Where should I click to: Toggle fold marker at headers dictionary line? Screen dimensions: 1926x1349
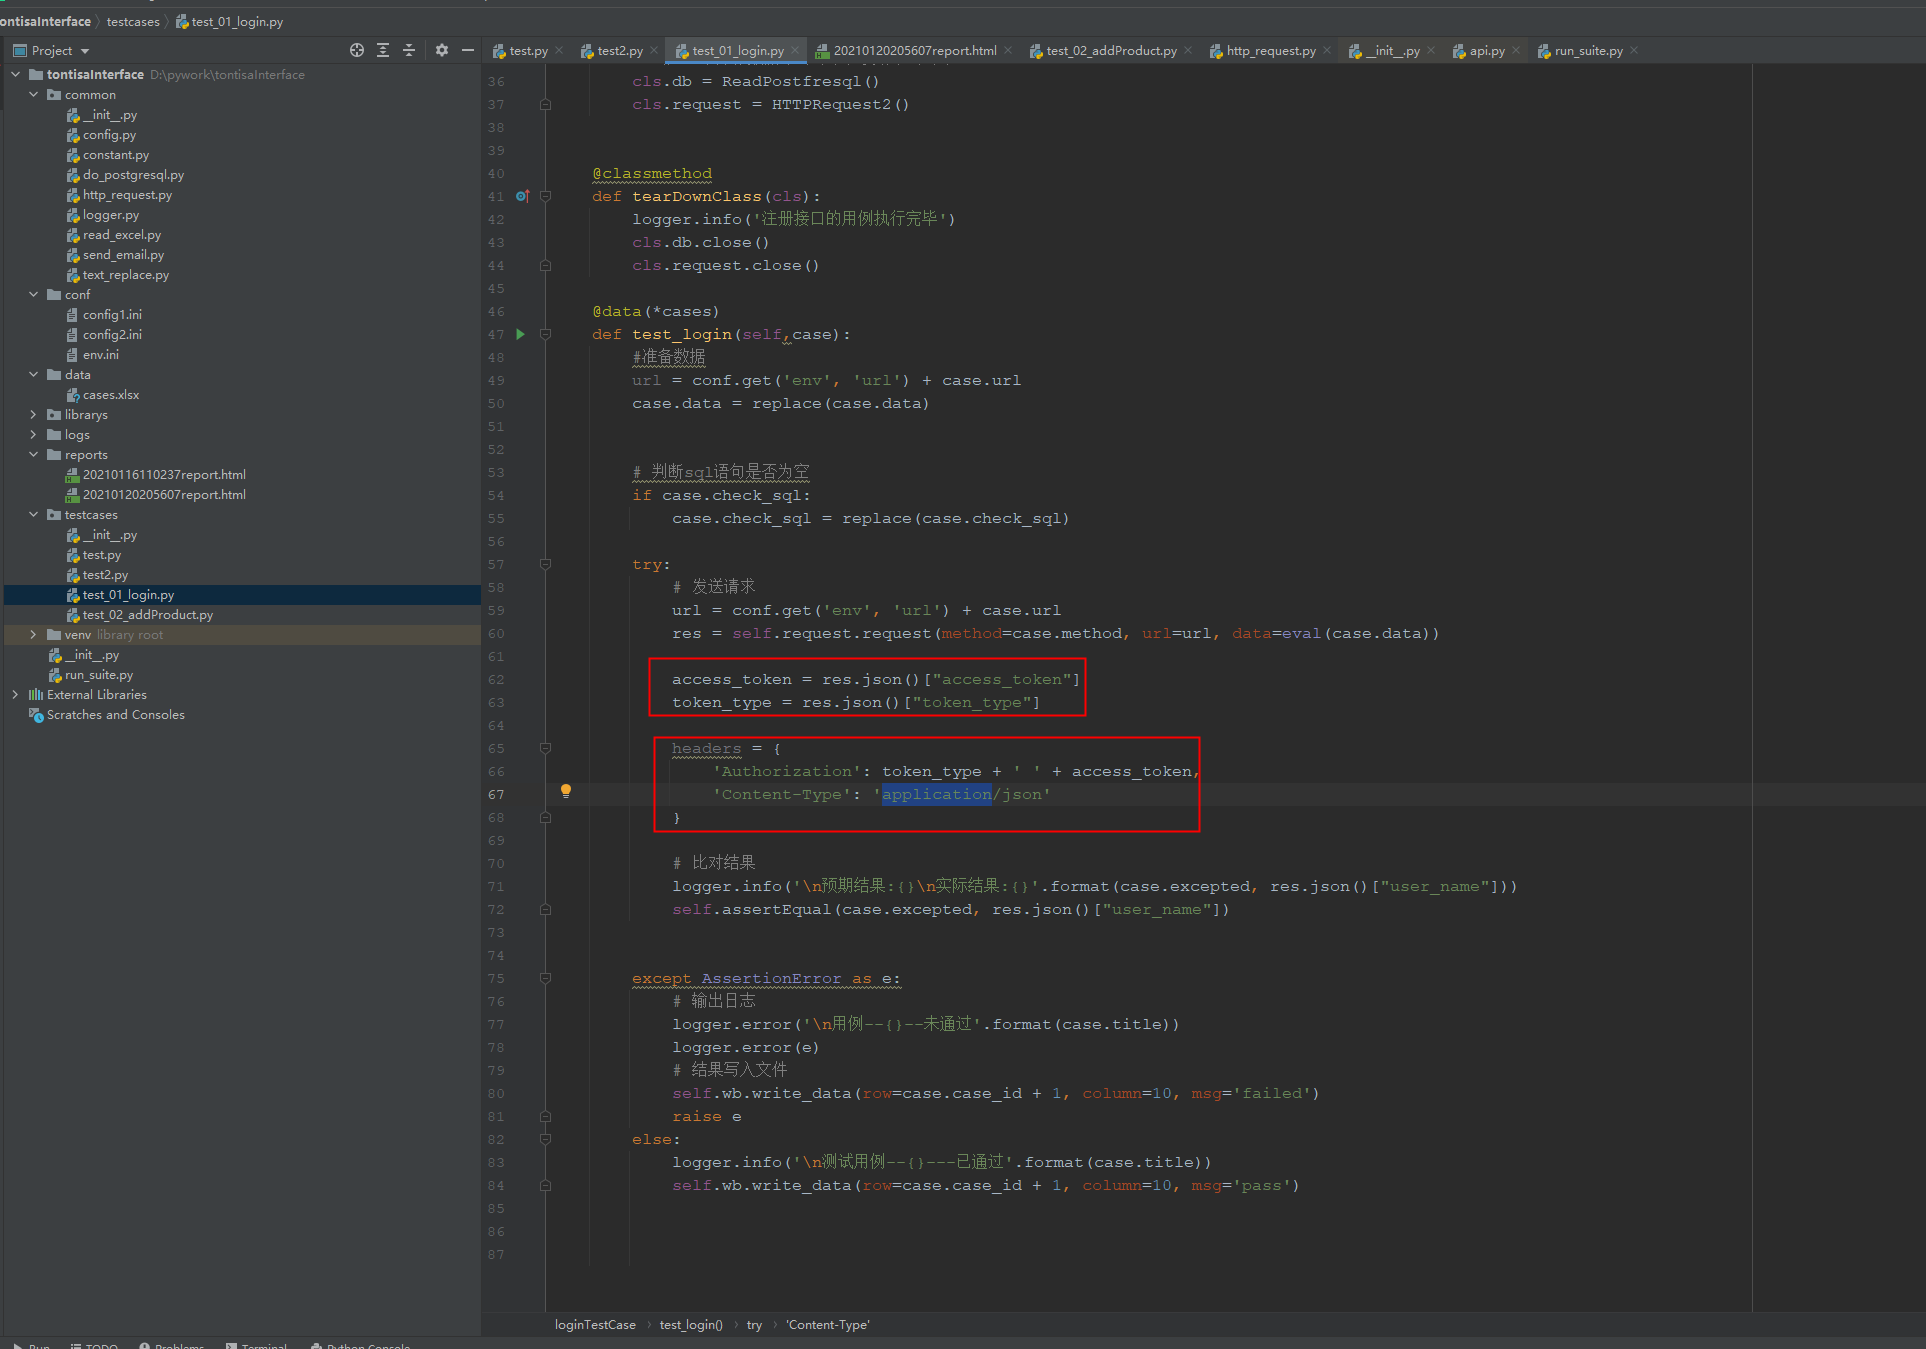click(545, 748)
